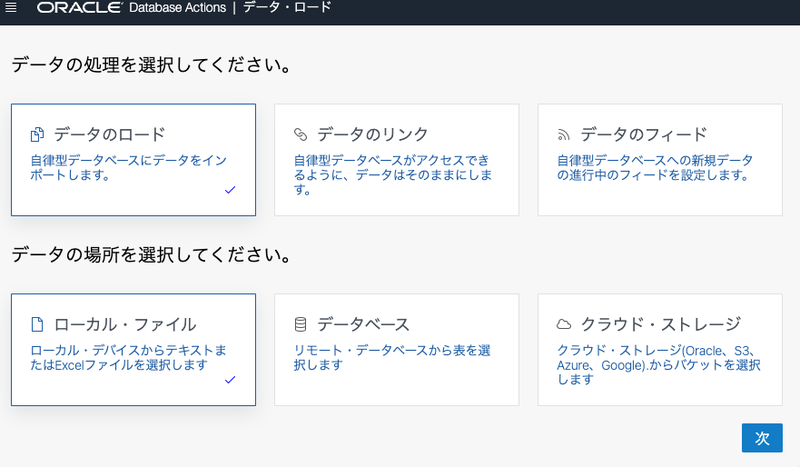Open the hamburger navigation menu

pyautogui.click(x=11, y=8)
